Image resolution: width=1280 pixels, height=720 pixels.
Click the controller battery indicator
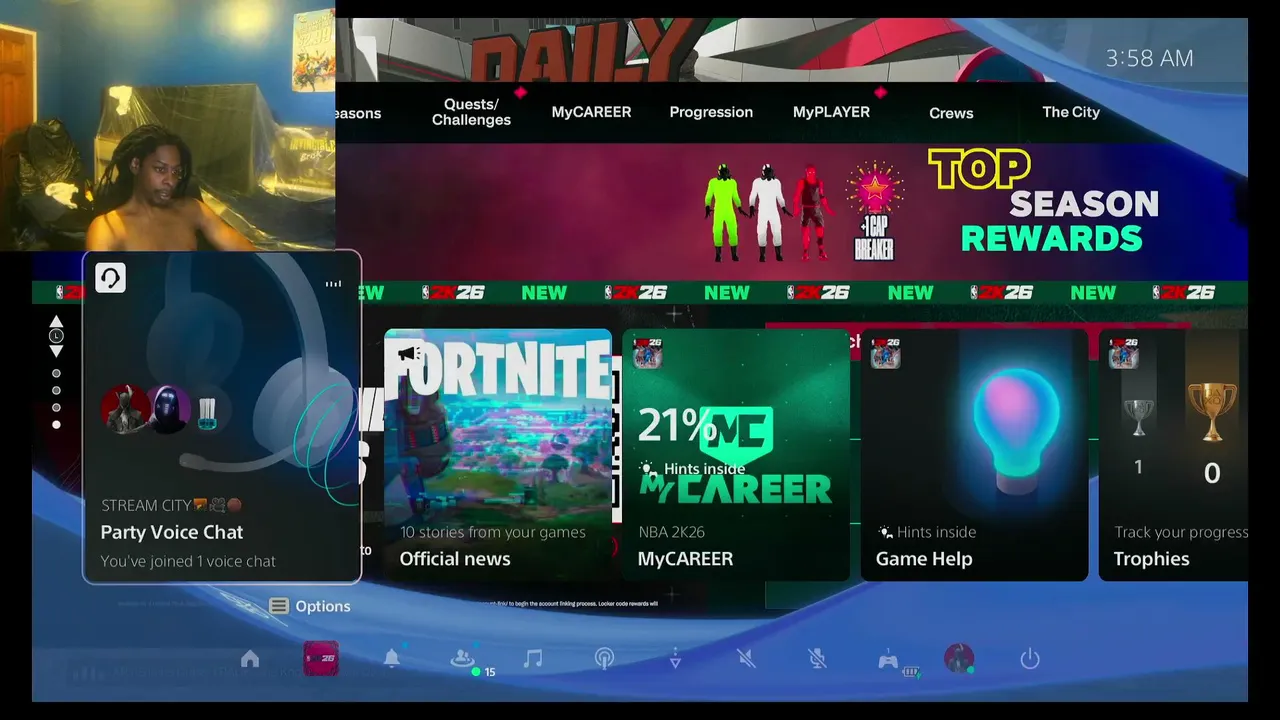click(x=911, y=672)
